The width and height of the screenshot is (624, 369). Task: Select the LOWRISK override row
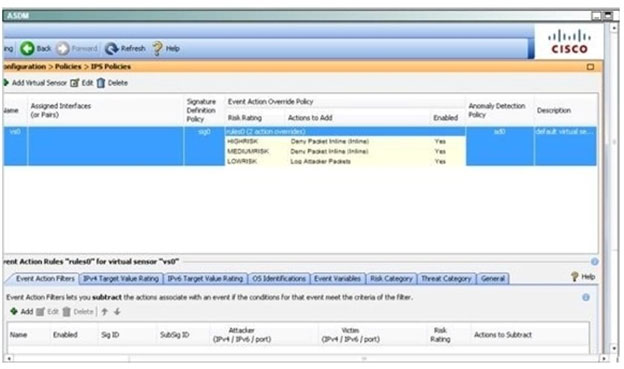point(345,161)
